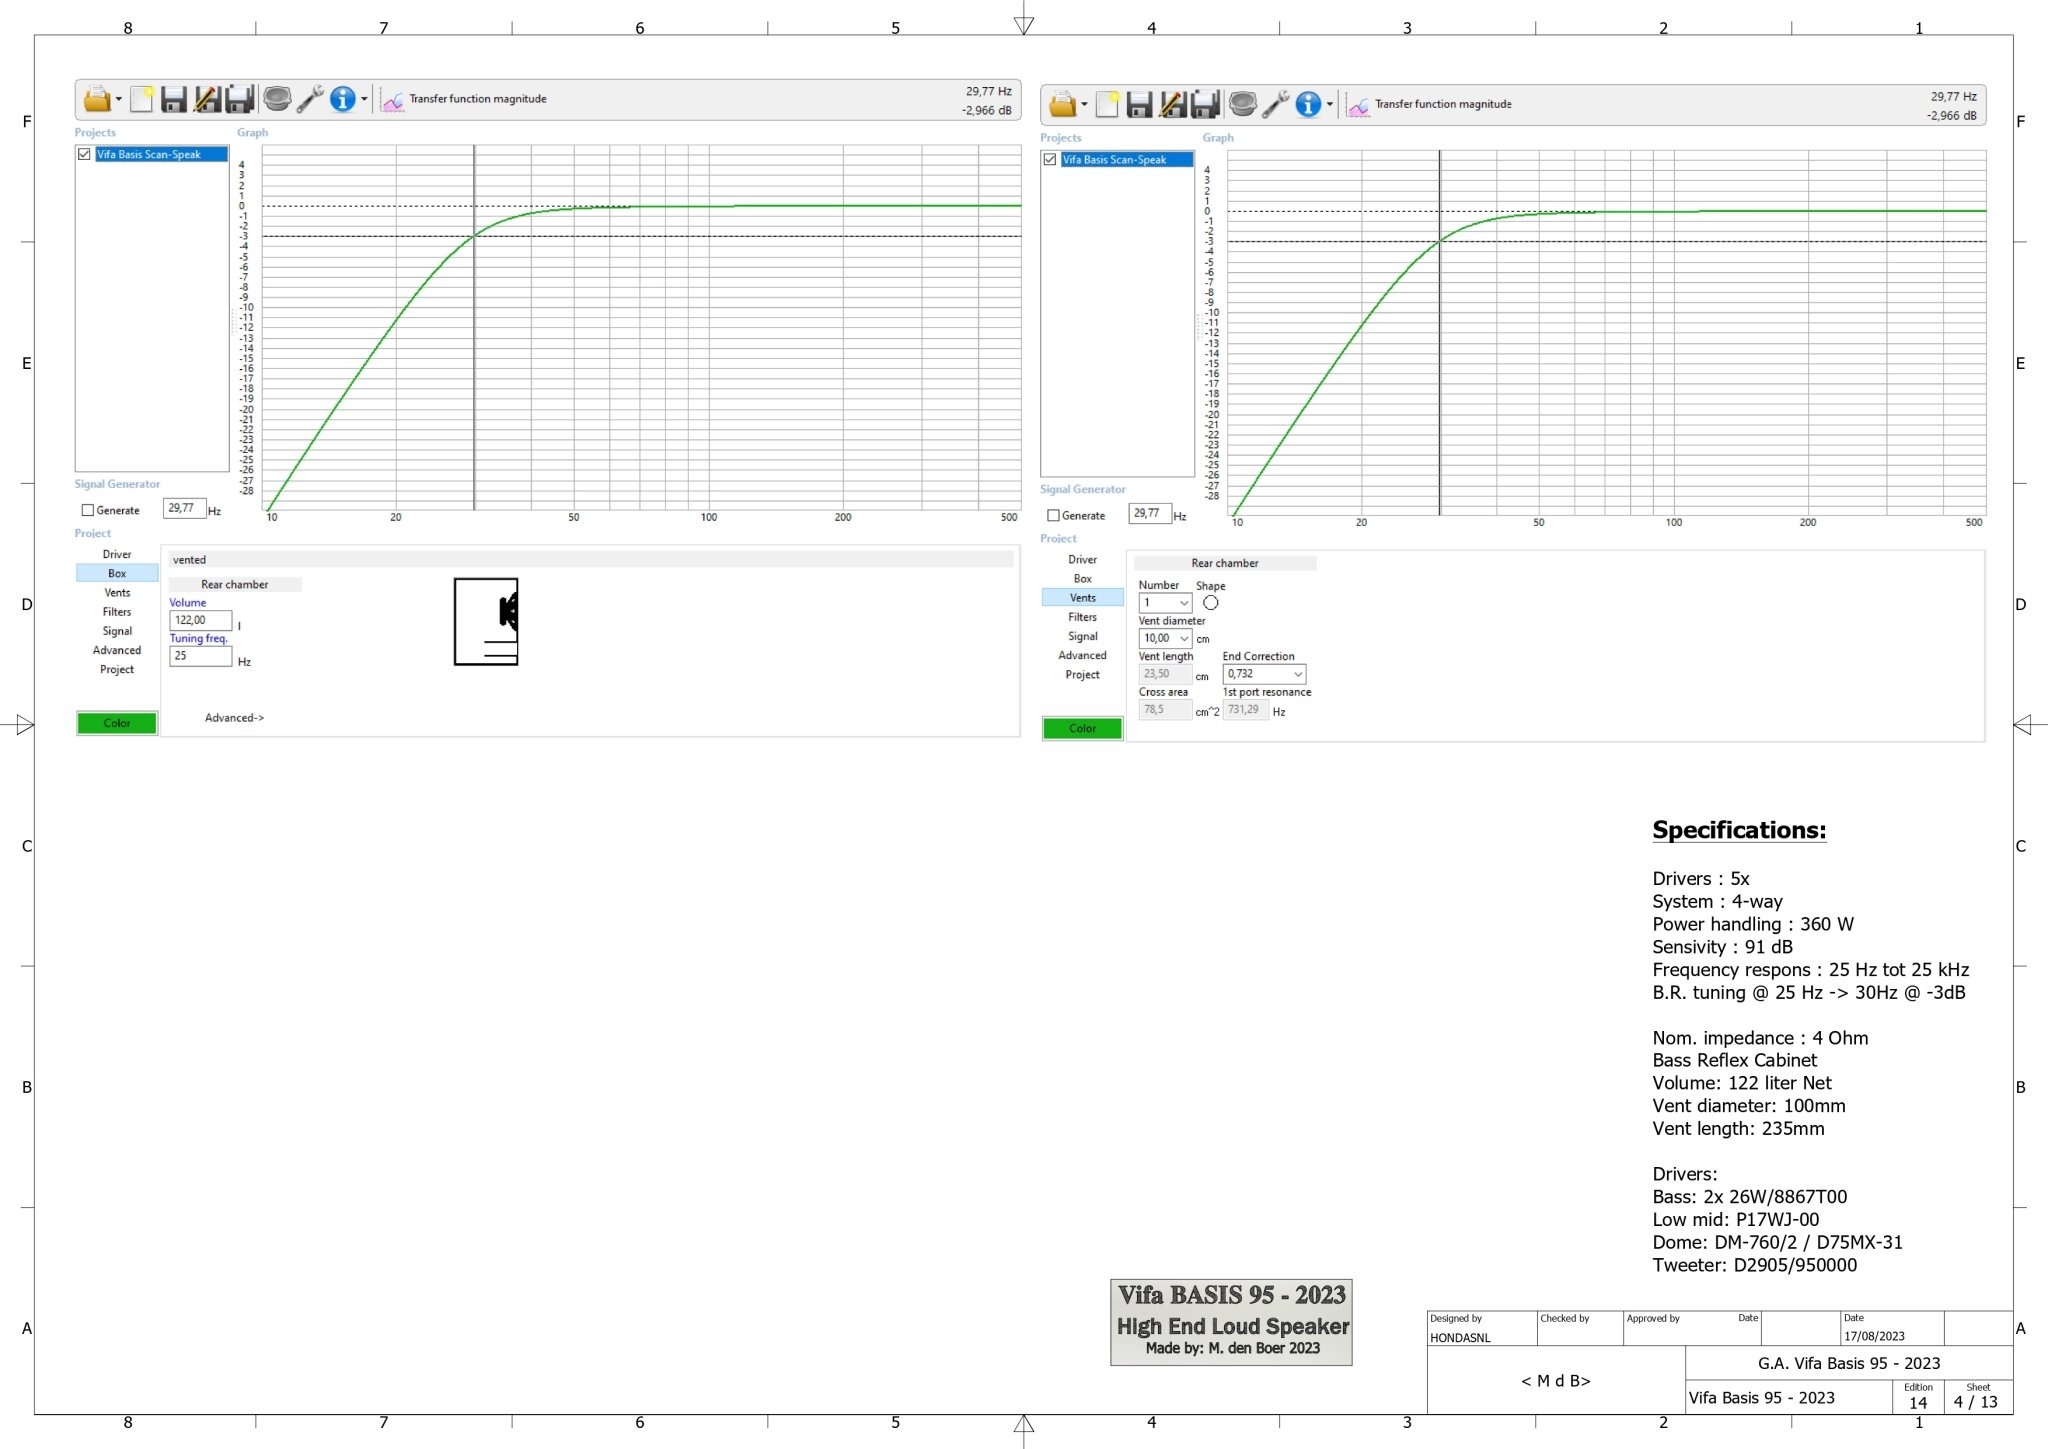Select Driver tab in Box-tab window
The width and height of the screenshot is (2048, 1449).
(117, 554)
